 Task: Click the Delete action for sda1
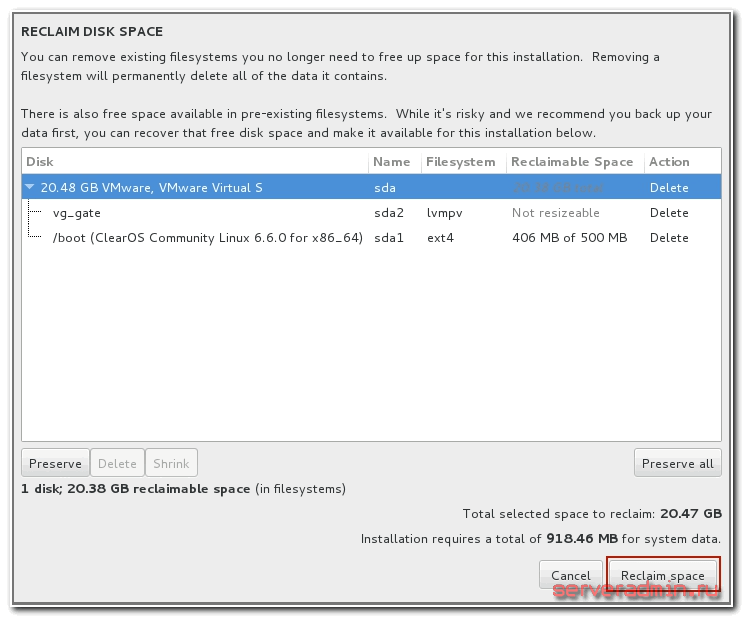669,238
